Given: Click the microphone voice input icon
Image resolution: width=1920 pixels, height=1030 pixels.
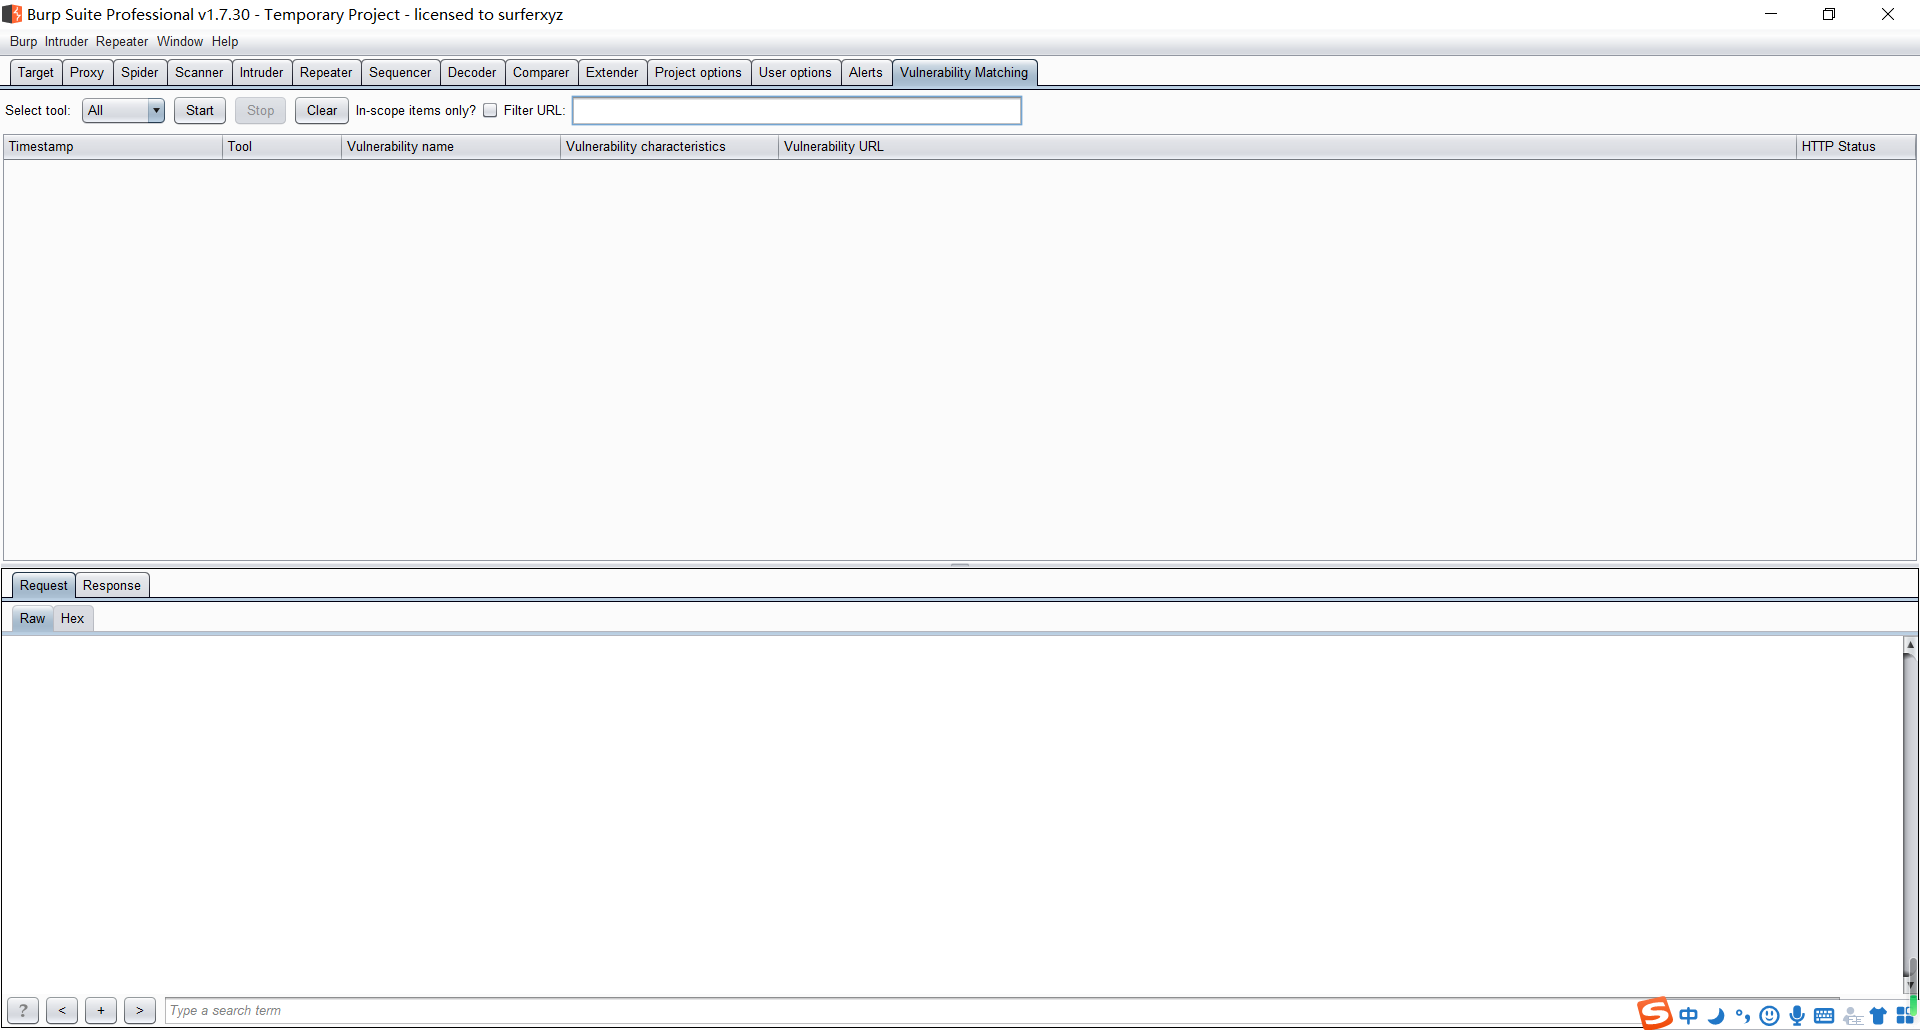Looking at the screenshot, I should click(x=1797, y=1016).
